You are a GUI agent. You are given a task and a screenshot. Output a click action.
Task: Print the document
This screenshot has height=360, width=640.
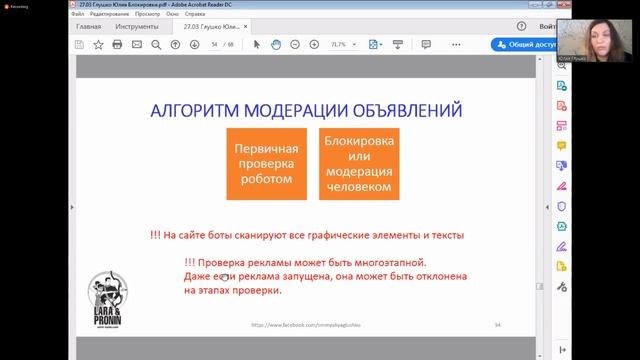[x=117, y=44]
